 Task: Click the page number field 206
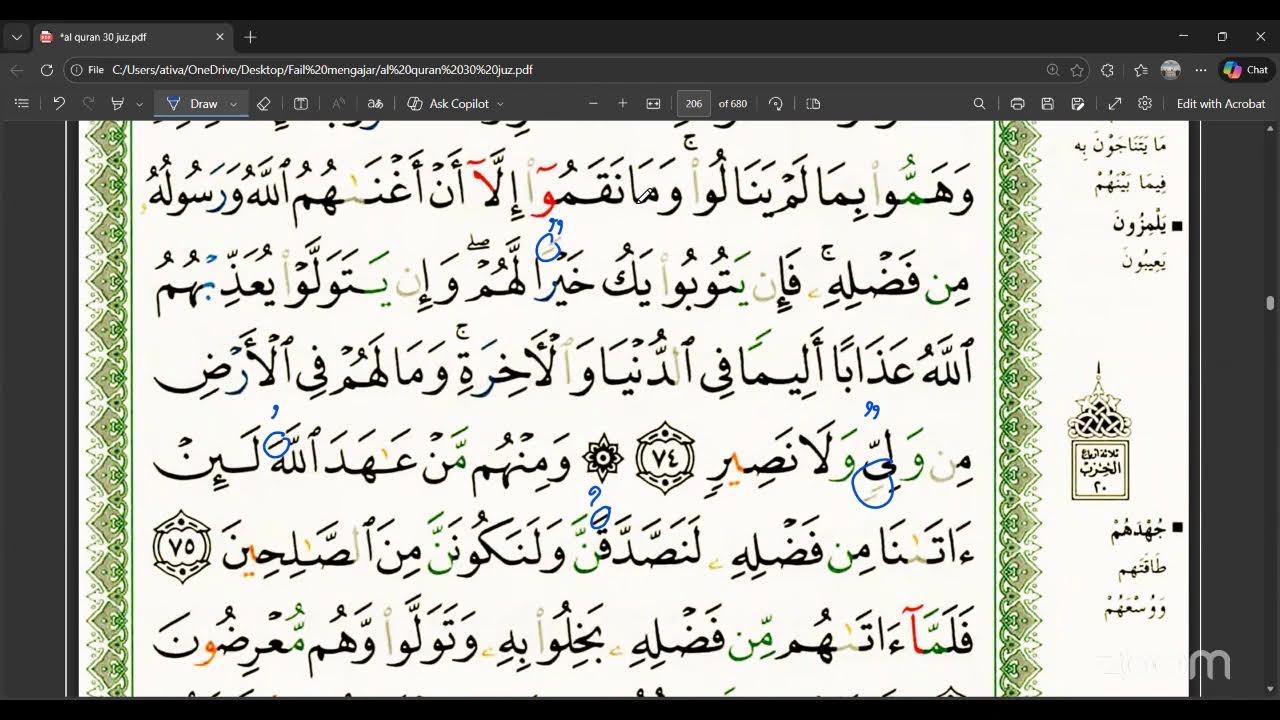click(694, 103)
